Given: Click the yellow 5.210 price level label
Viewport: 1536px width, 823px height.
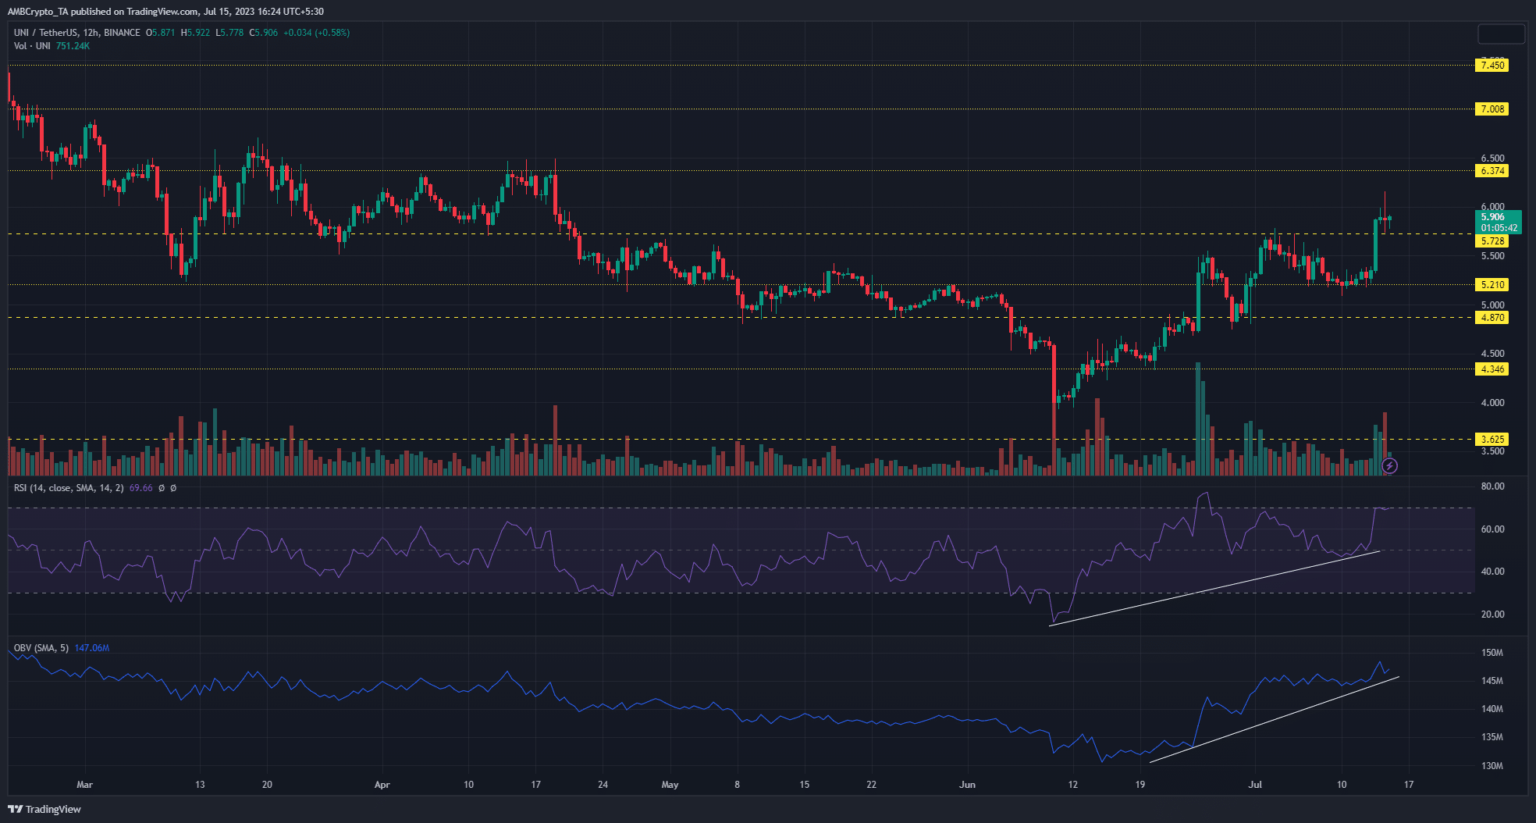Looking at the screenshot, I should point(1492,285).
